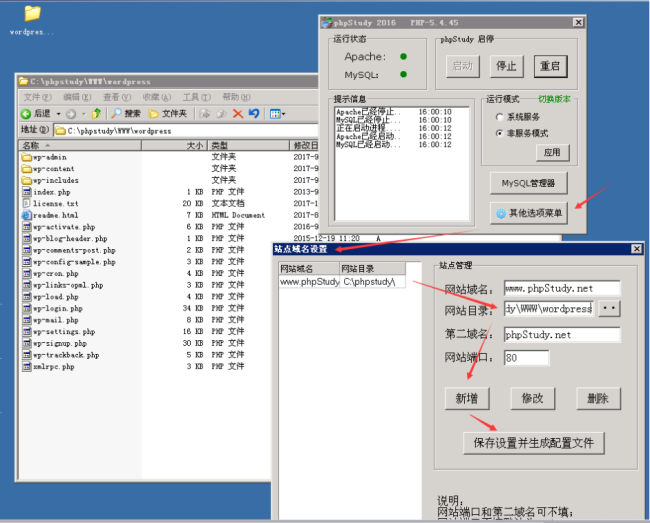The image size is (650, 523).
Task: Go up one folder level in Explorer
Action: point(96,114)
